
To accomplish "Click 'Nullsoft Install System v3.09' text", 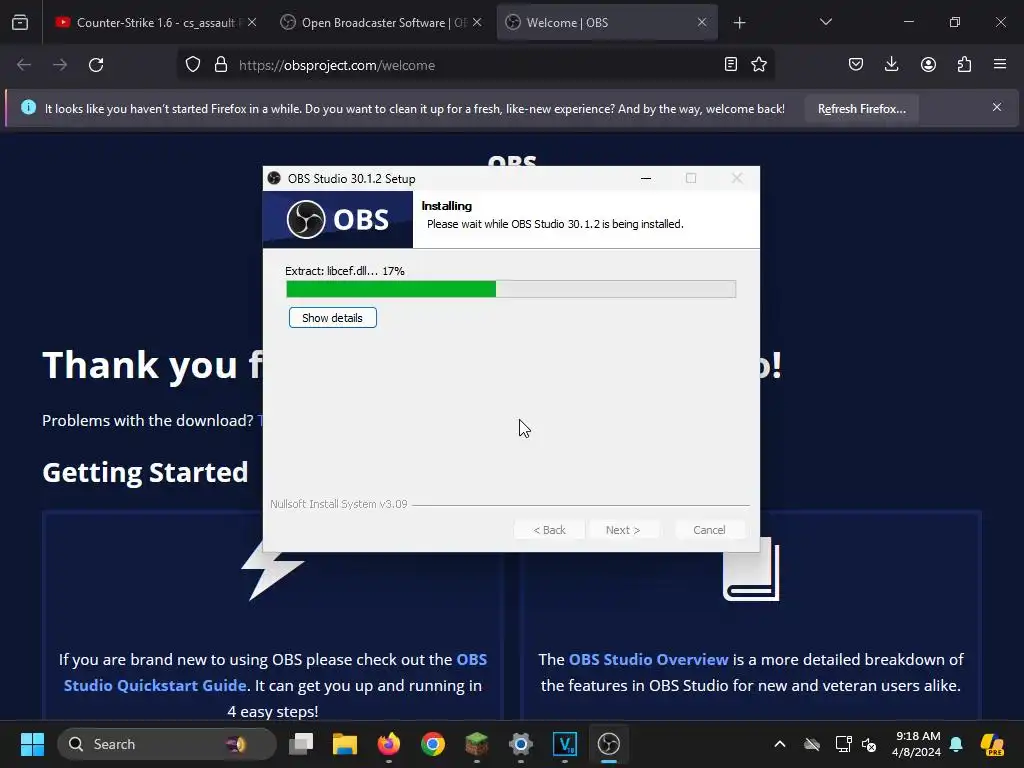I will [x=338, y=504].
